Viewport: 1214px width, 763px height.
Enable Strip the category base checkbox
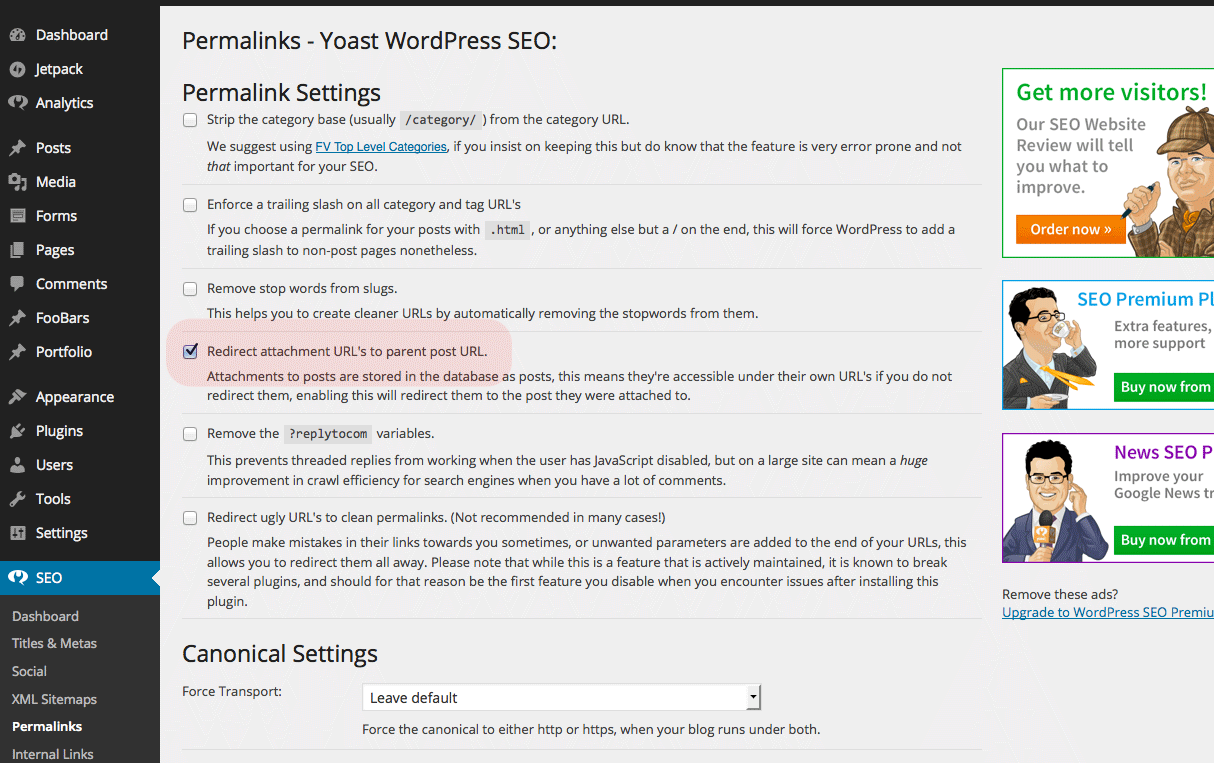click(x=190, y=120)
